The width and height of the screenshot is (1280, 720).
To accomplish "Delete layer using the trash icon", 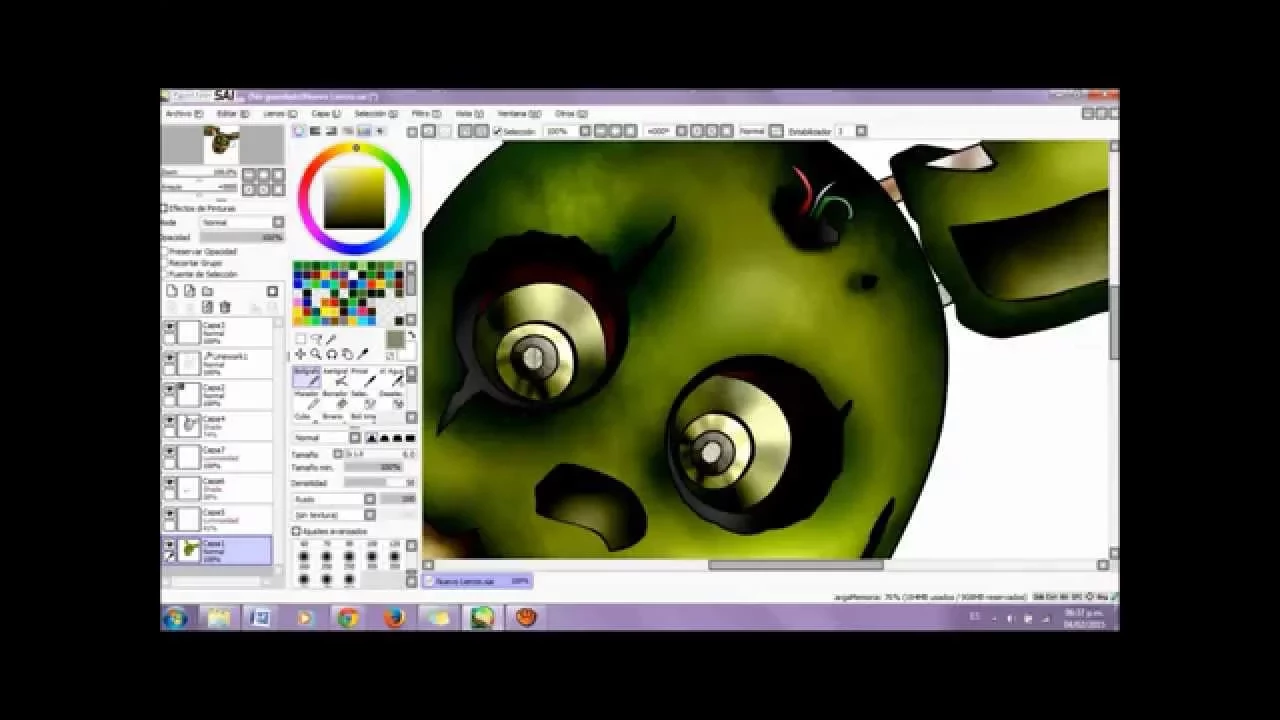I will tap(225, 307).
